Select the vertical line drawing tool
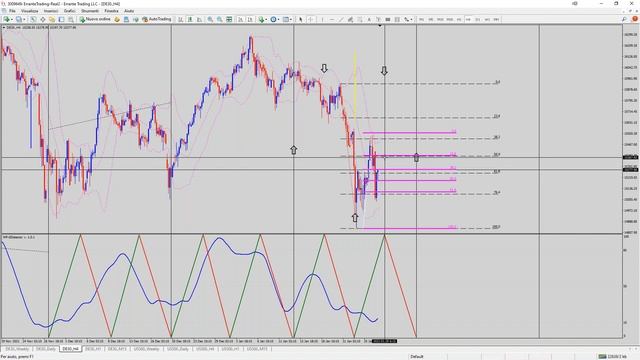640x360 pixels. [x=322, y=19]
